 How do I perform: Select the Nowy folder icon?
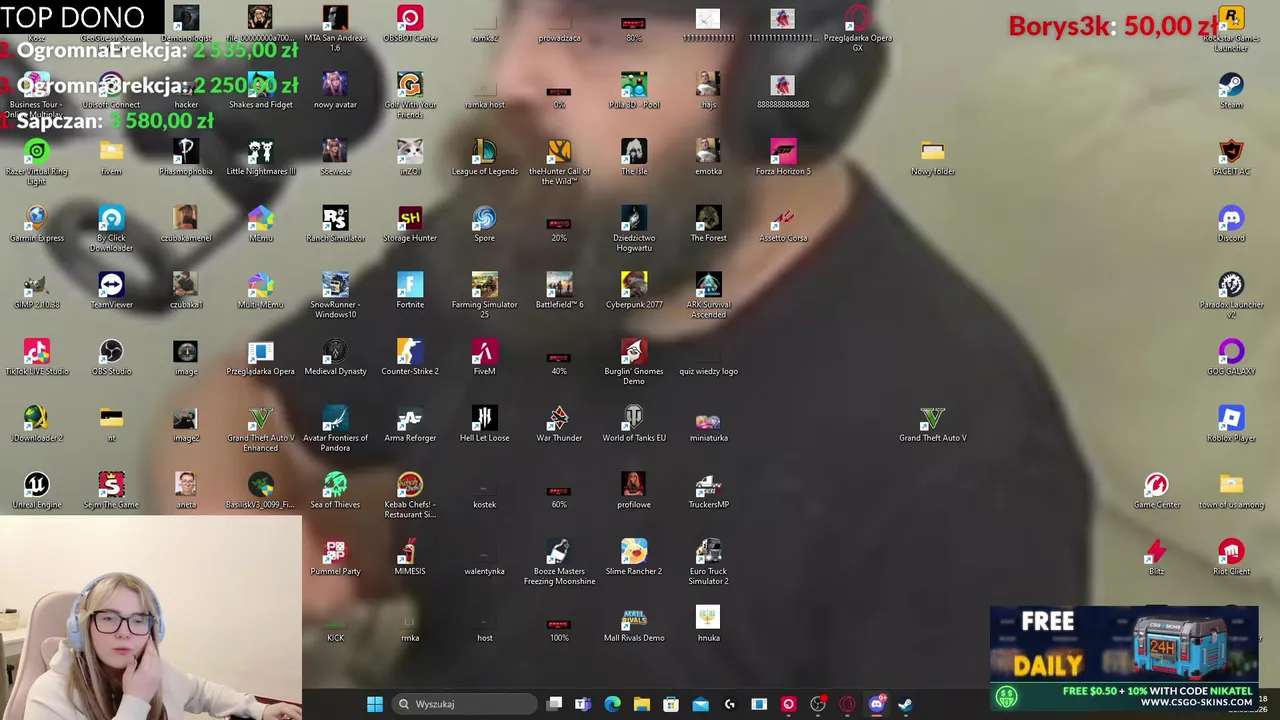coord(932,157)
